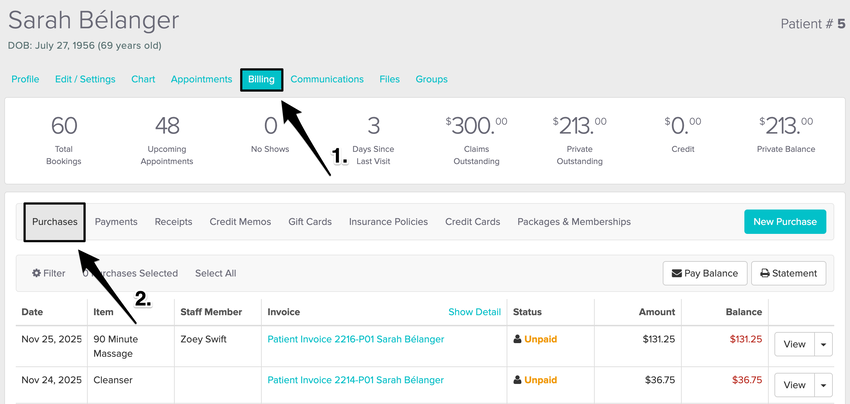850x404 pixels.
Task: Open the Edit / Settings tab
Action: (x=85, y=79)
